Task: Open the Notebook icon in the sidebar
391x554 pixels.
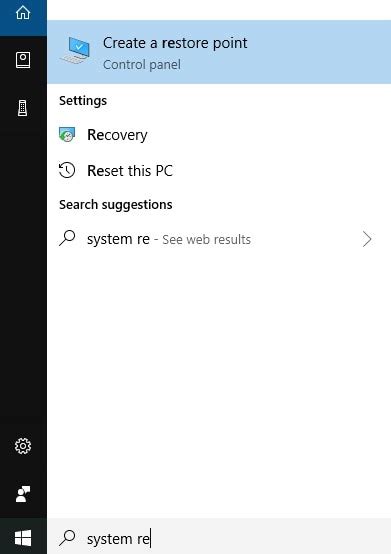Action: tap(23, 60)
